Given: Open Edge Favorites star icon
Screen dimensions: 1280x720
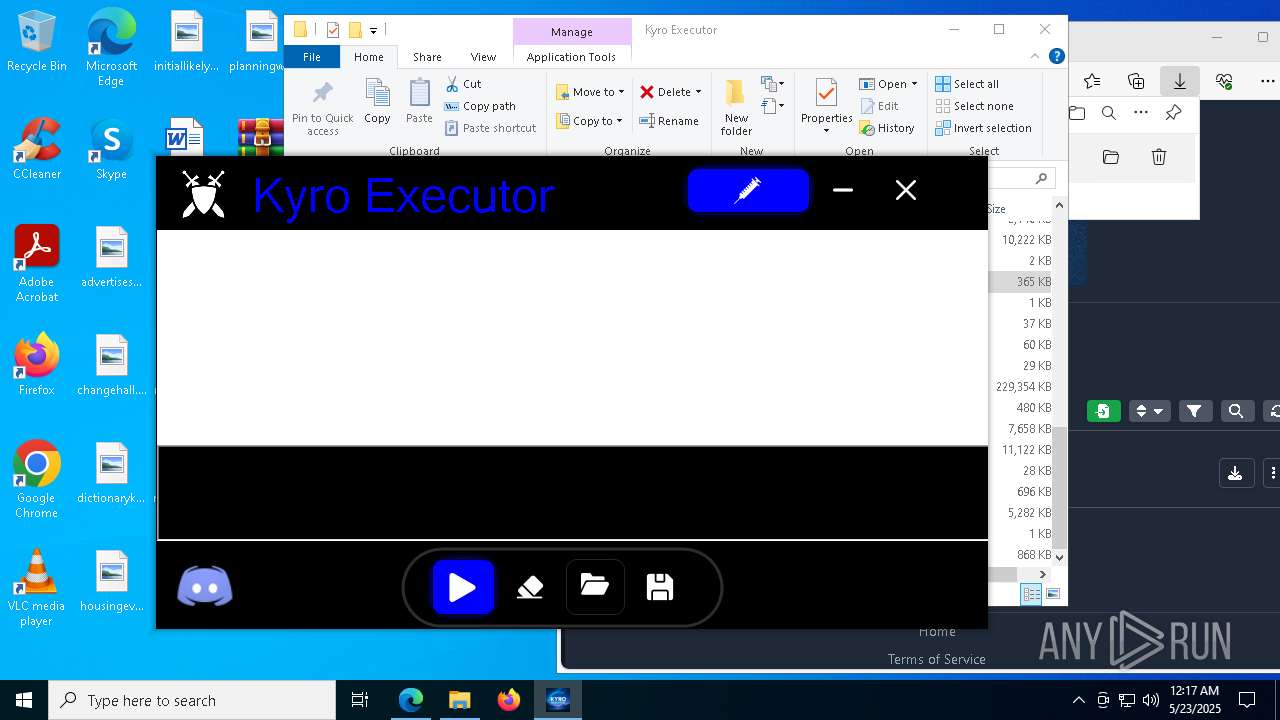Looking at the screenshot, I should 1092,82.
